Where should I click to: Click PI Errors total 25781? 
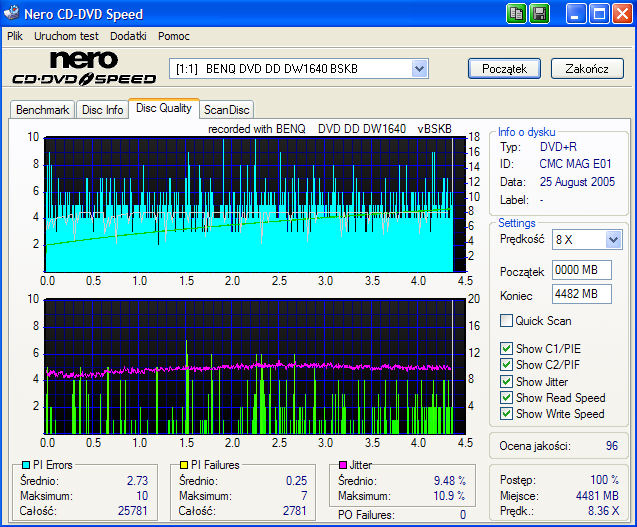132,510
